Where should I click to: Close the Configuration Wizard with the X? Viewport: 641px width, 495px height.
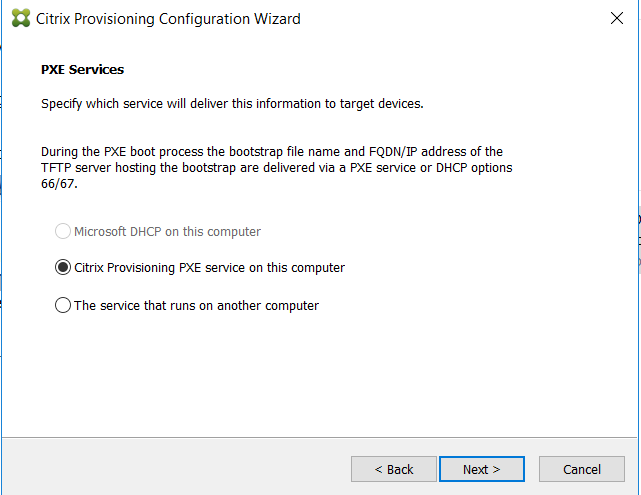click(616, 18)
